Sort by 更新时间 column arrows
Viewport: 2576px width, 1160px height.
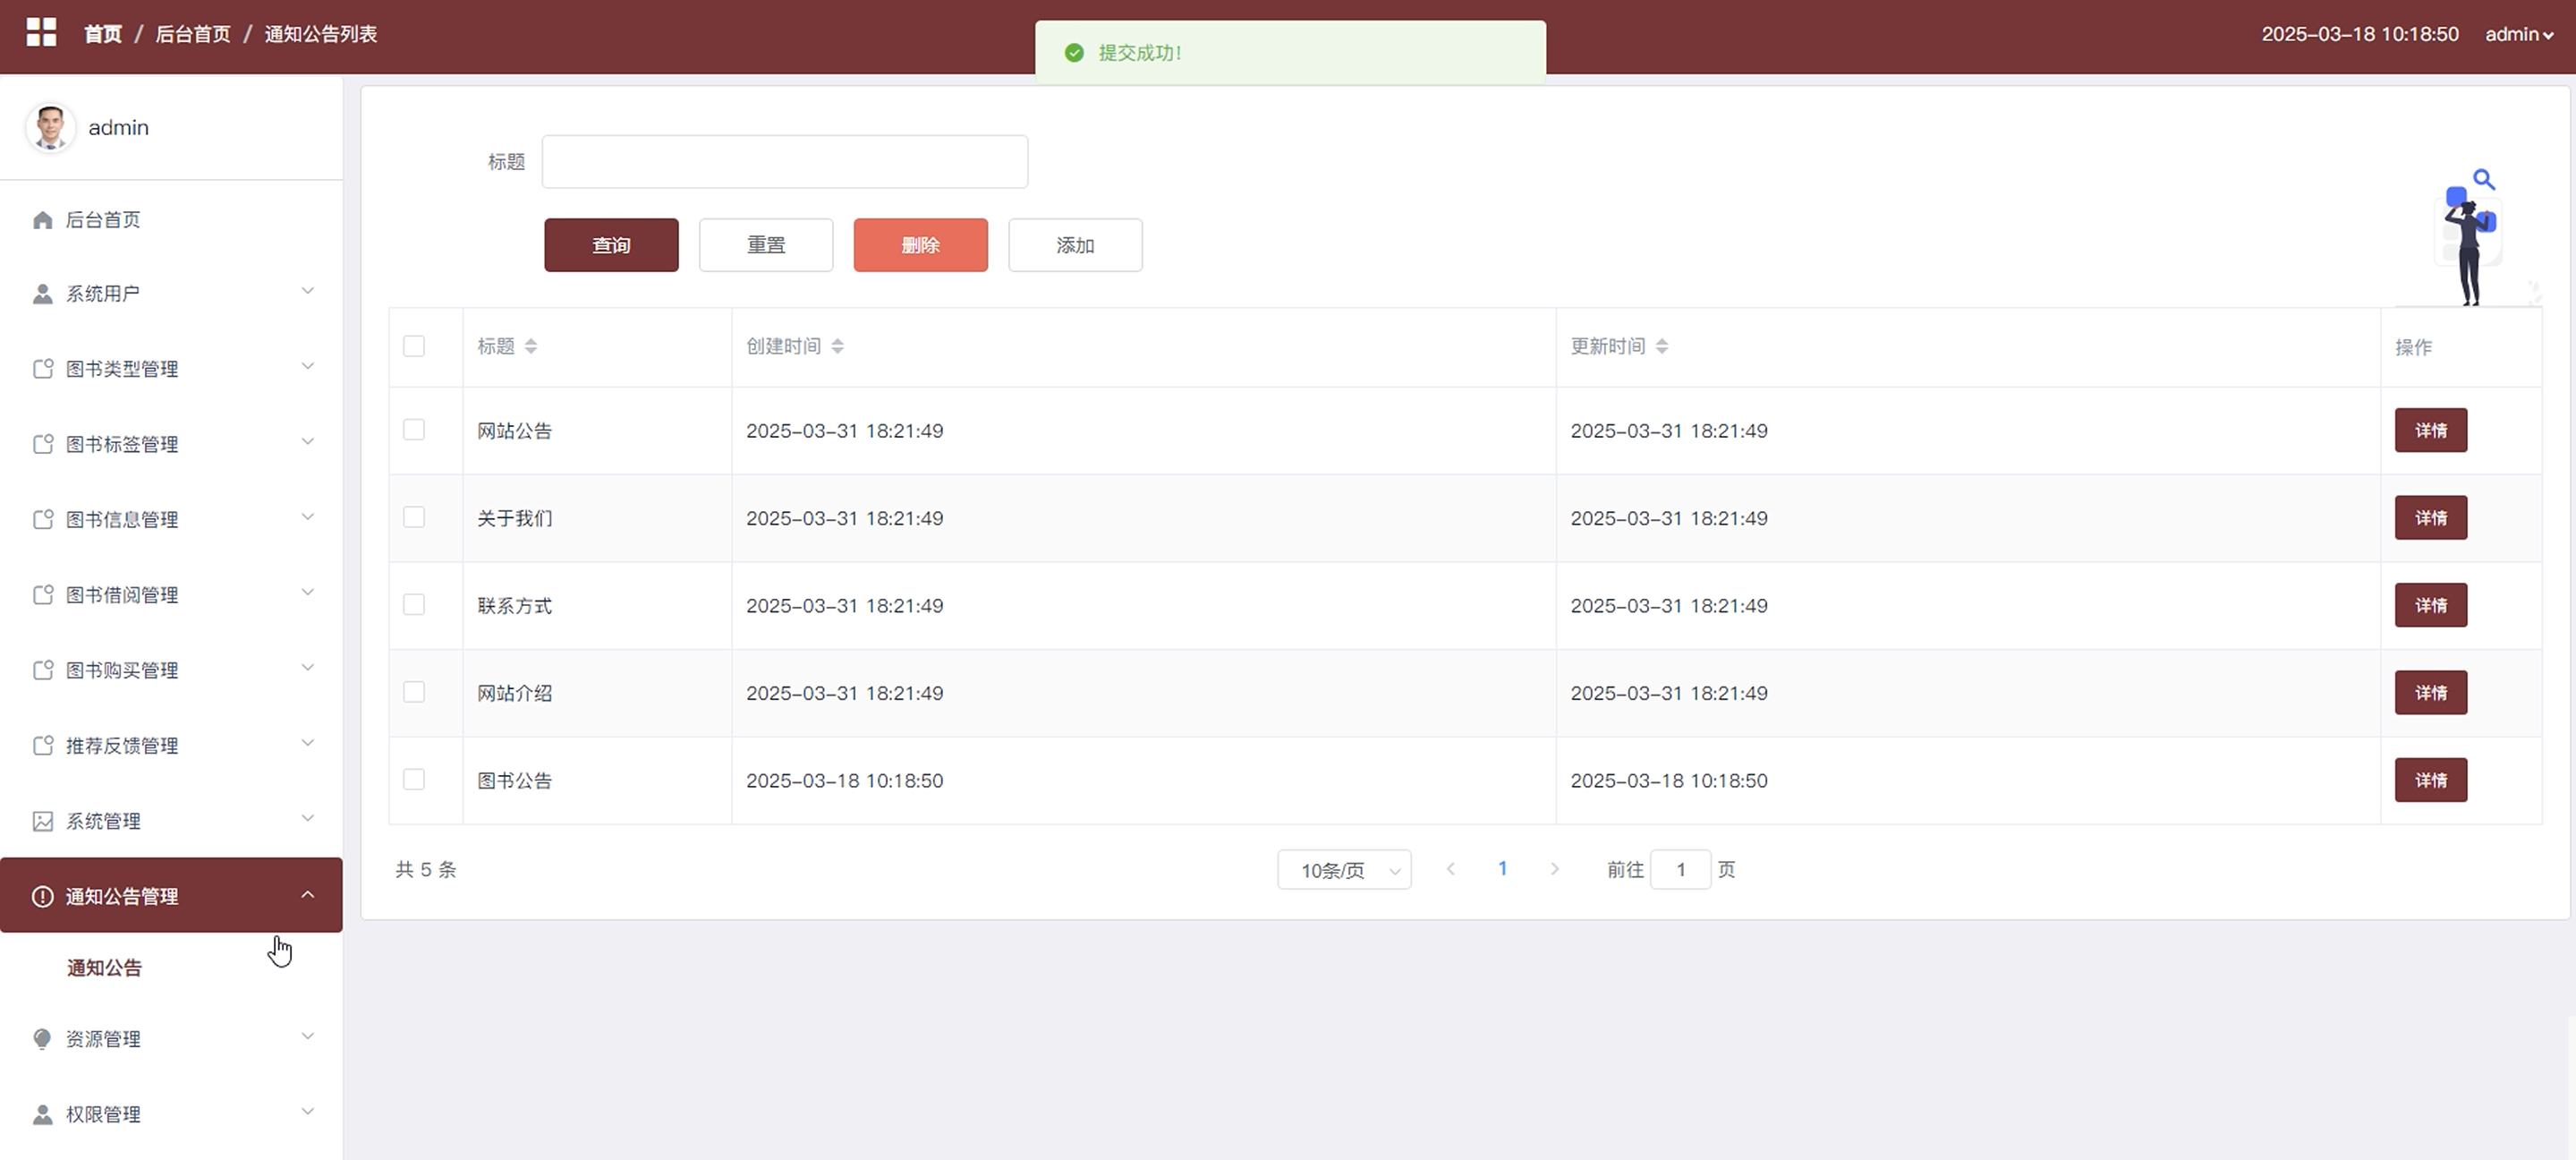(1662, 346)
